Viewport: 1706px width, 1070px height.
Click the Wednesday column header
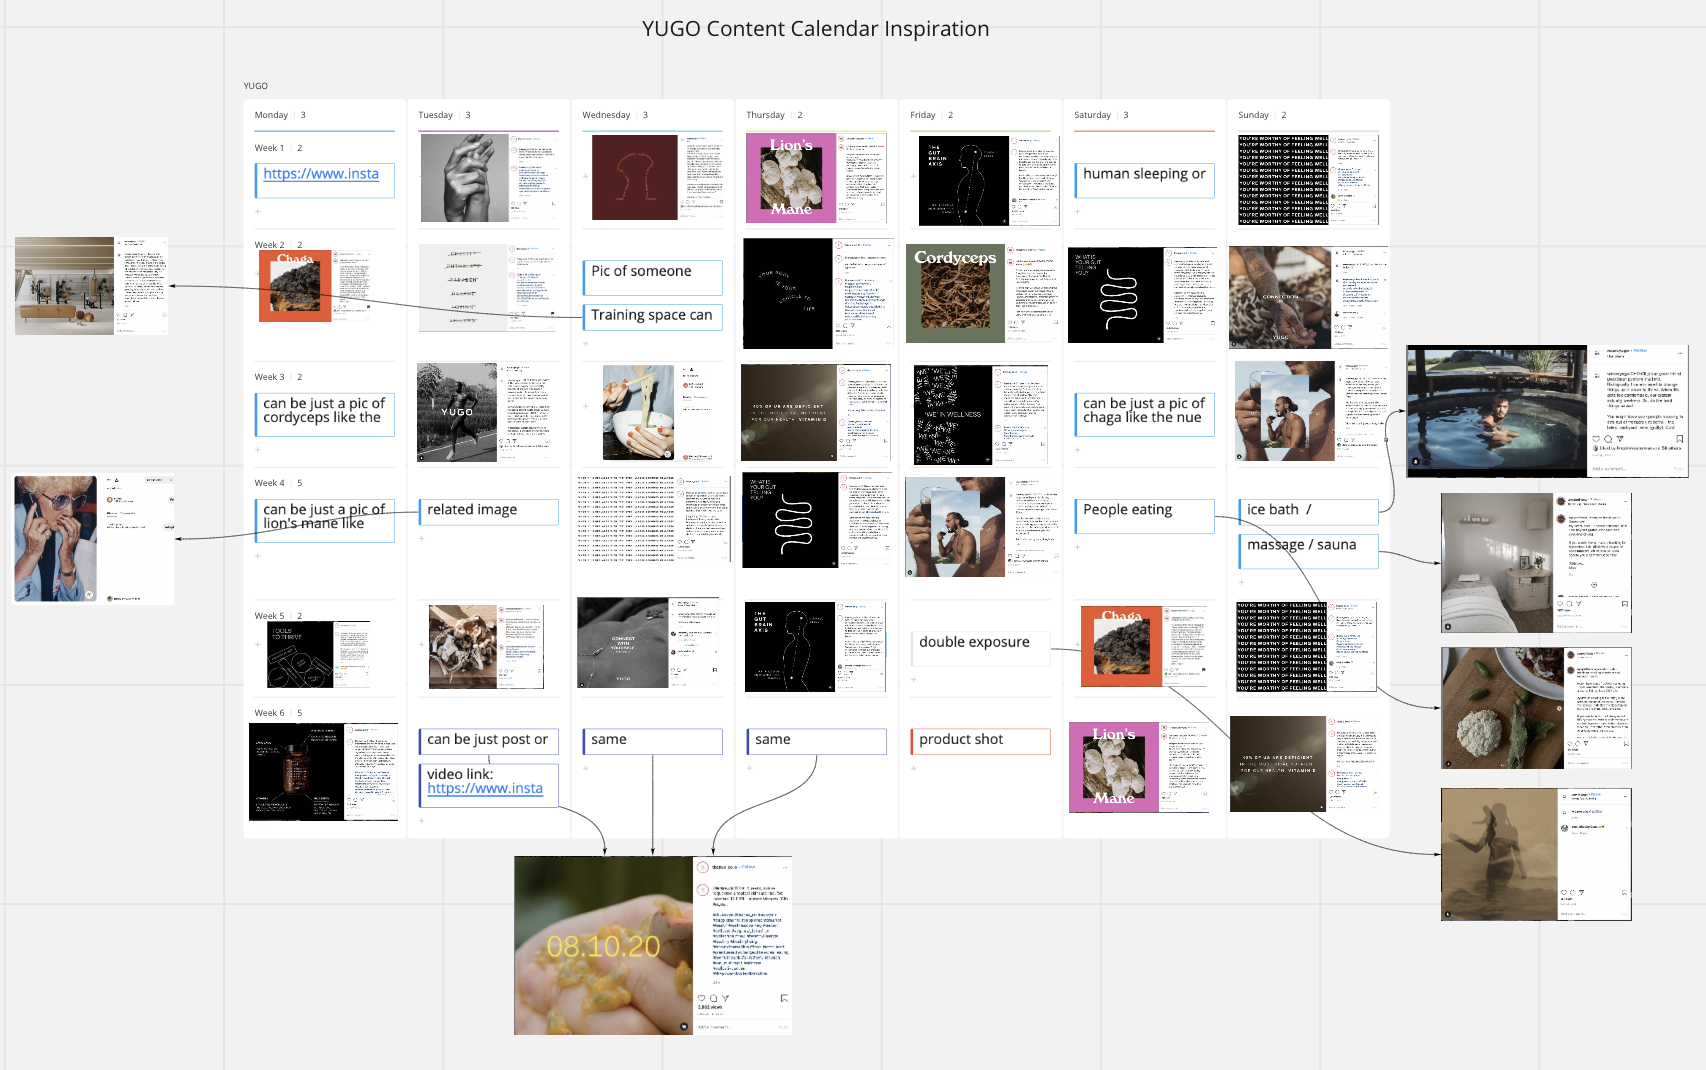[606, 115]
